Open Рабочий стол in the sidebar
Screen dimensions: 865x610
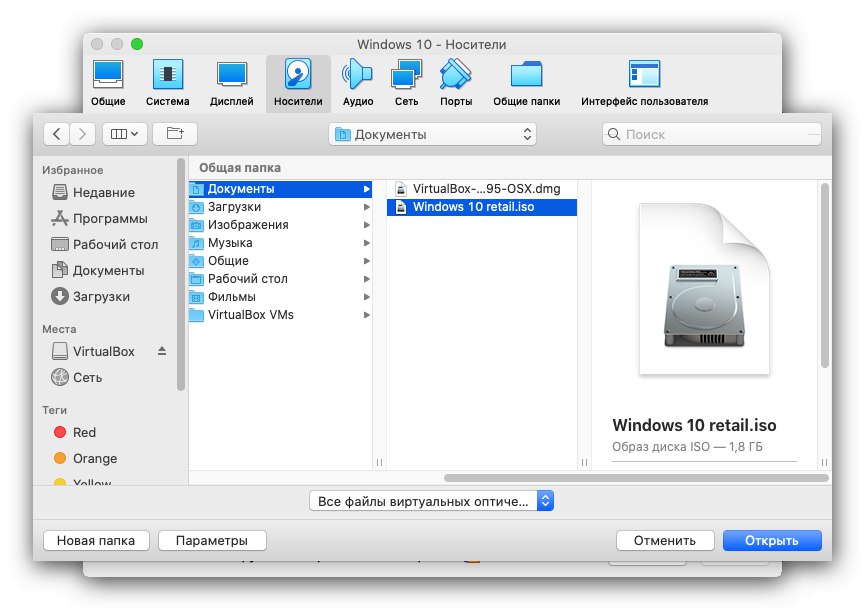pos(105,244)
